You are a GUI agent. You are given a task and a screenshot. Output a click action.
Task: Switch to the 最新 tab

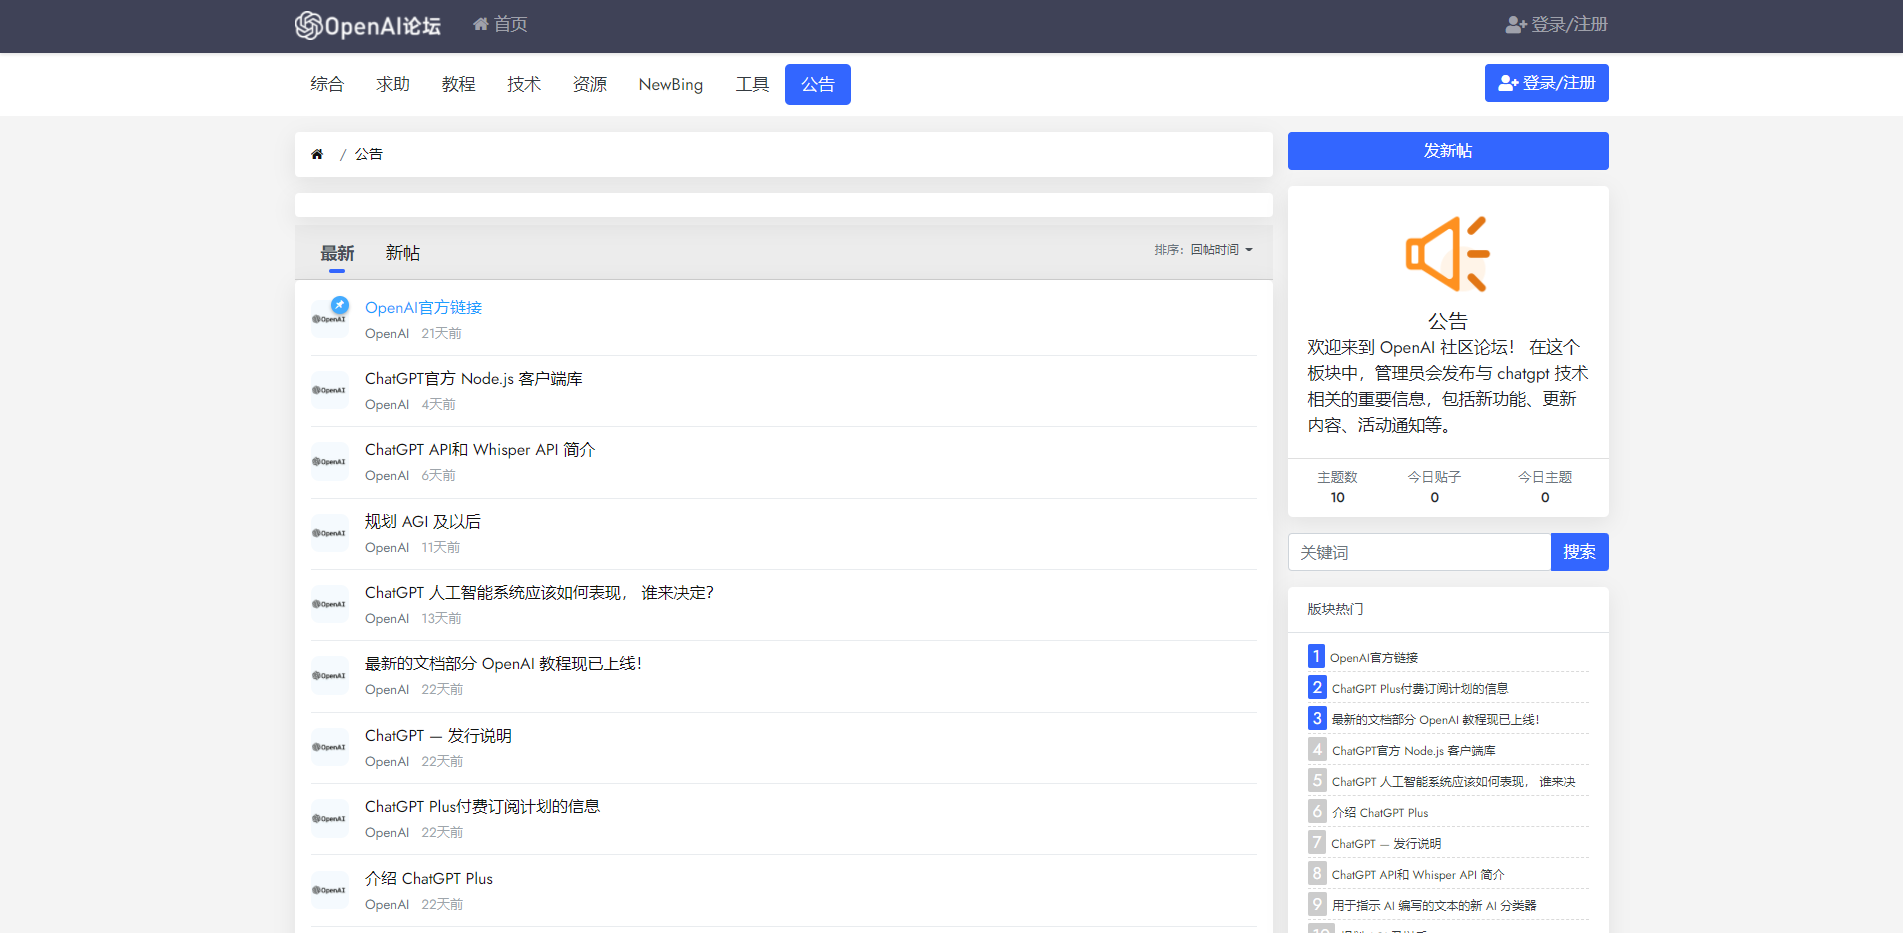click(337, 253)
